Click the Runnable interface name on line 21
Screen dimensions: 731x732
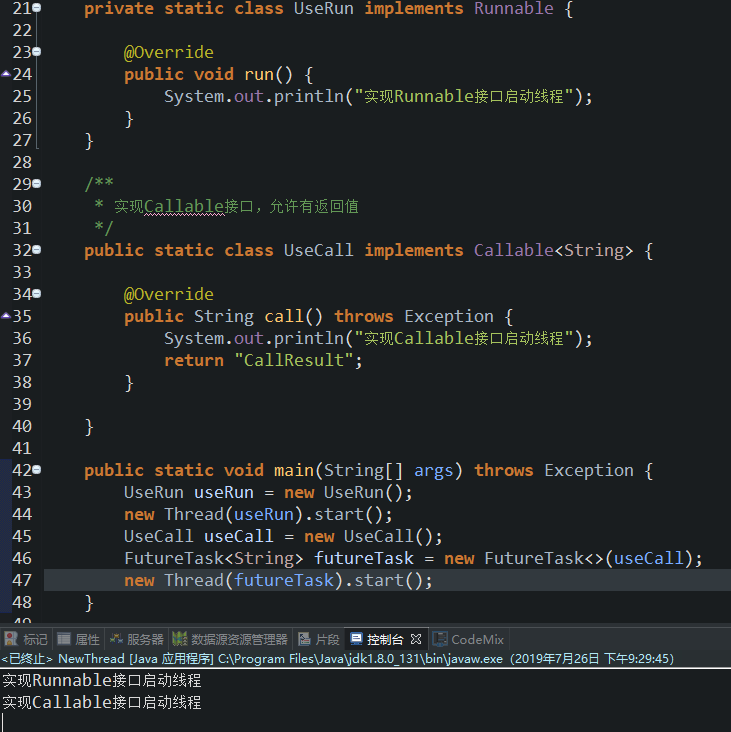click(x=513, y=8)
